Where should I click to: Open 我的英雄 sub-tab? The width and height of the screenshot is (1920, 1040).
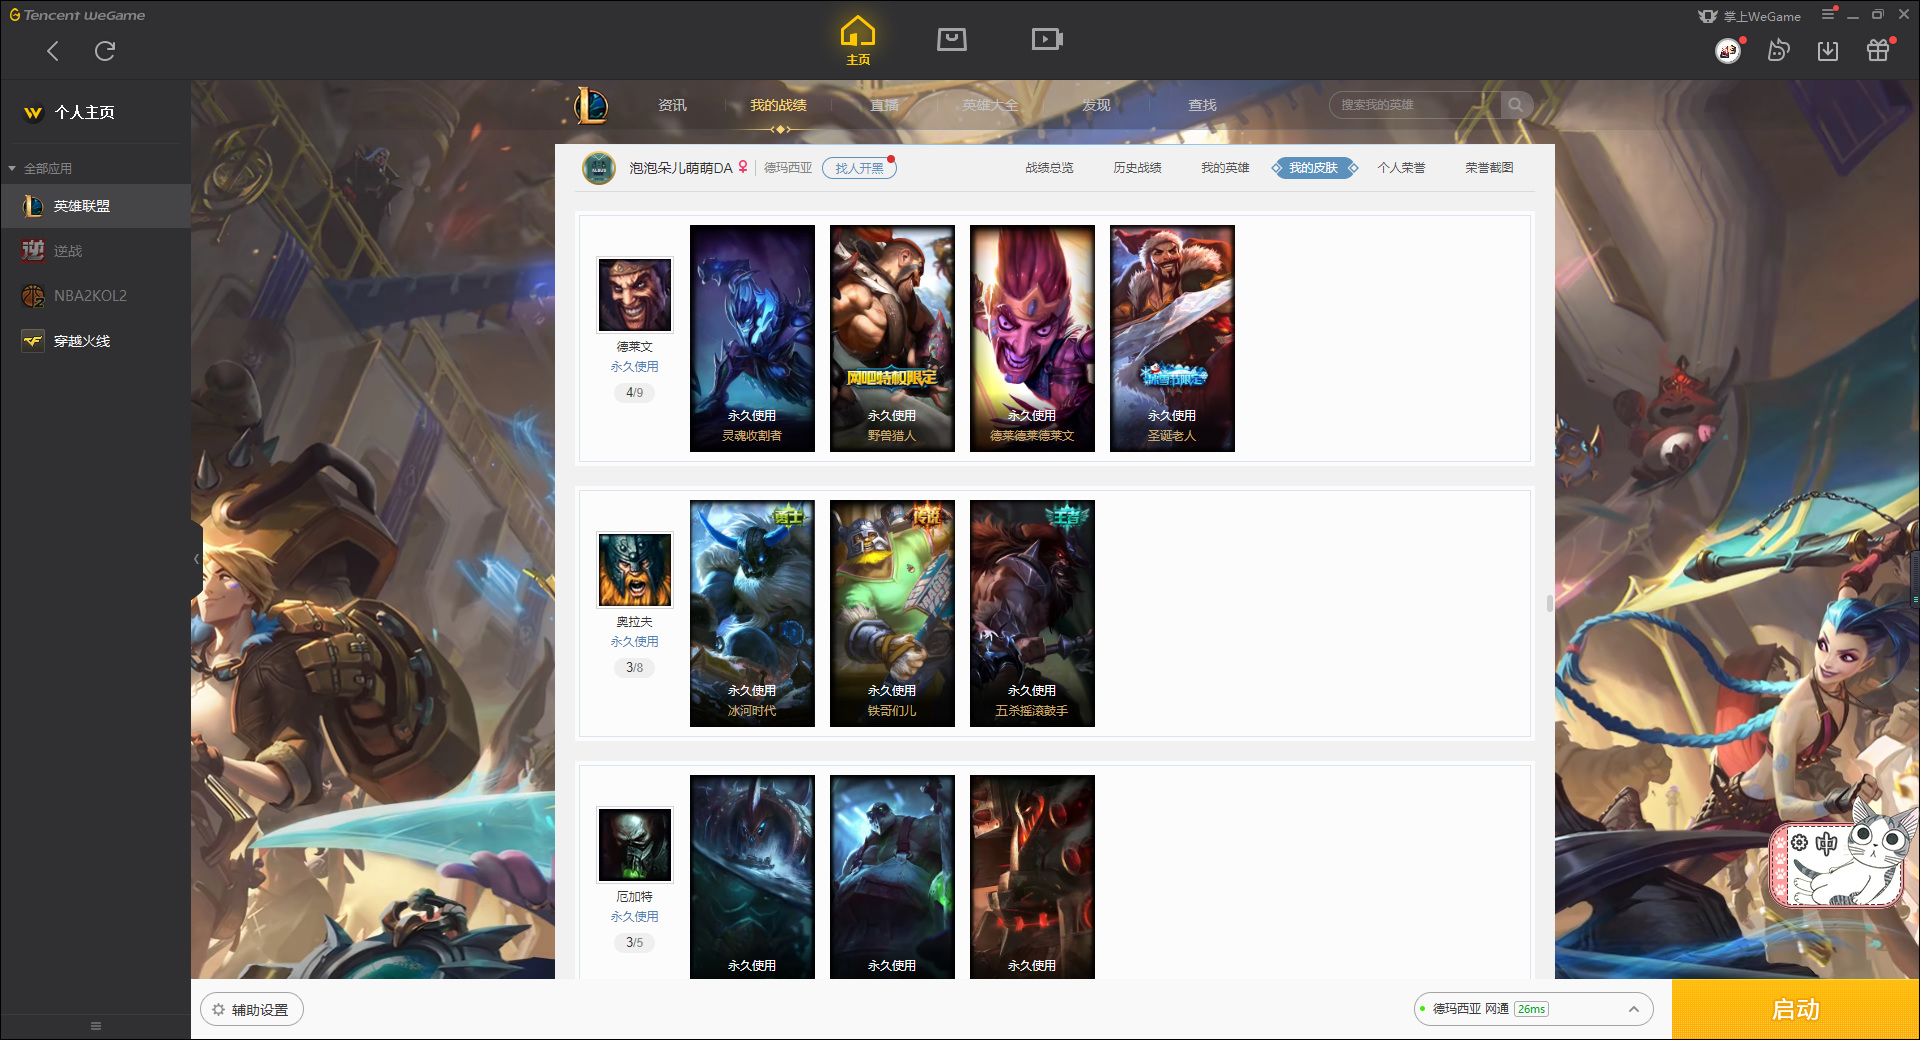(1225, 168)
